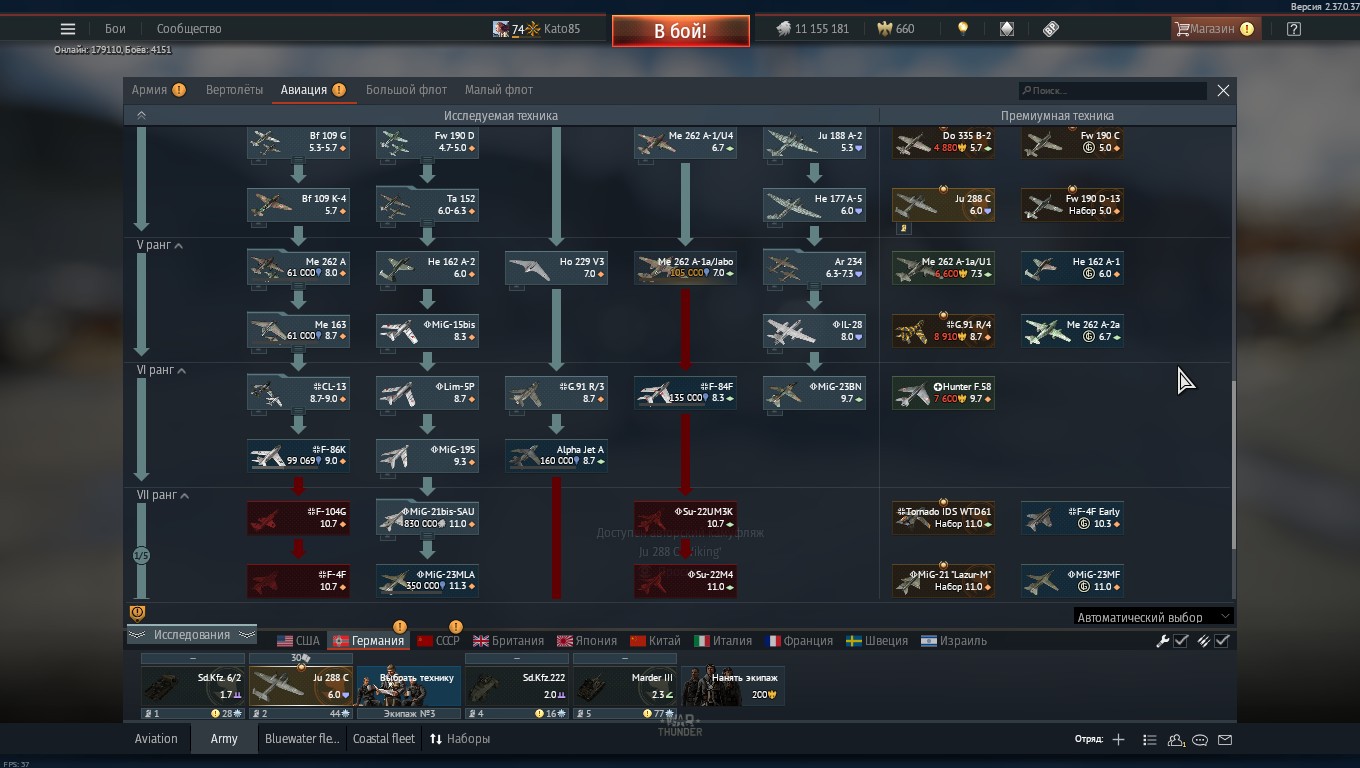Viewport: 1360px width, 768px height.
Task: Select the Ho 229 V3 flying wing
Action: coord(556,268)
